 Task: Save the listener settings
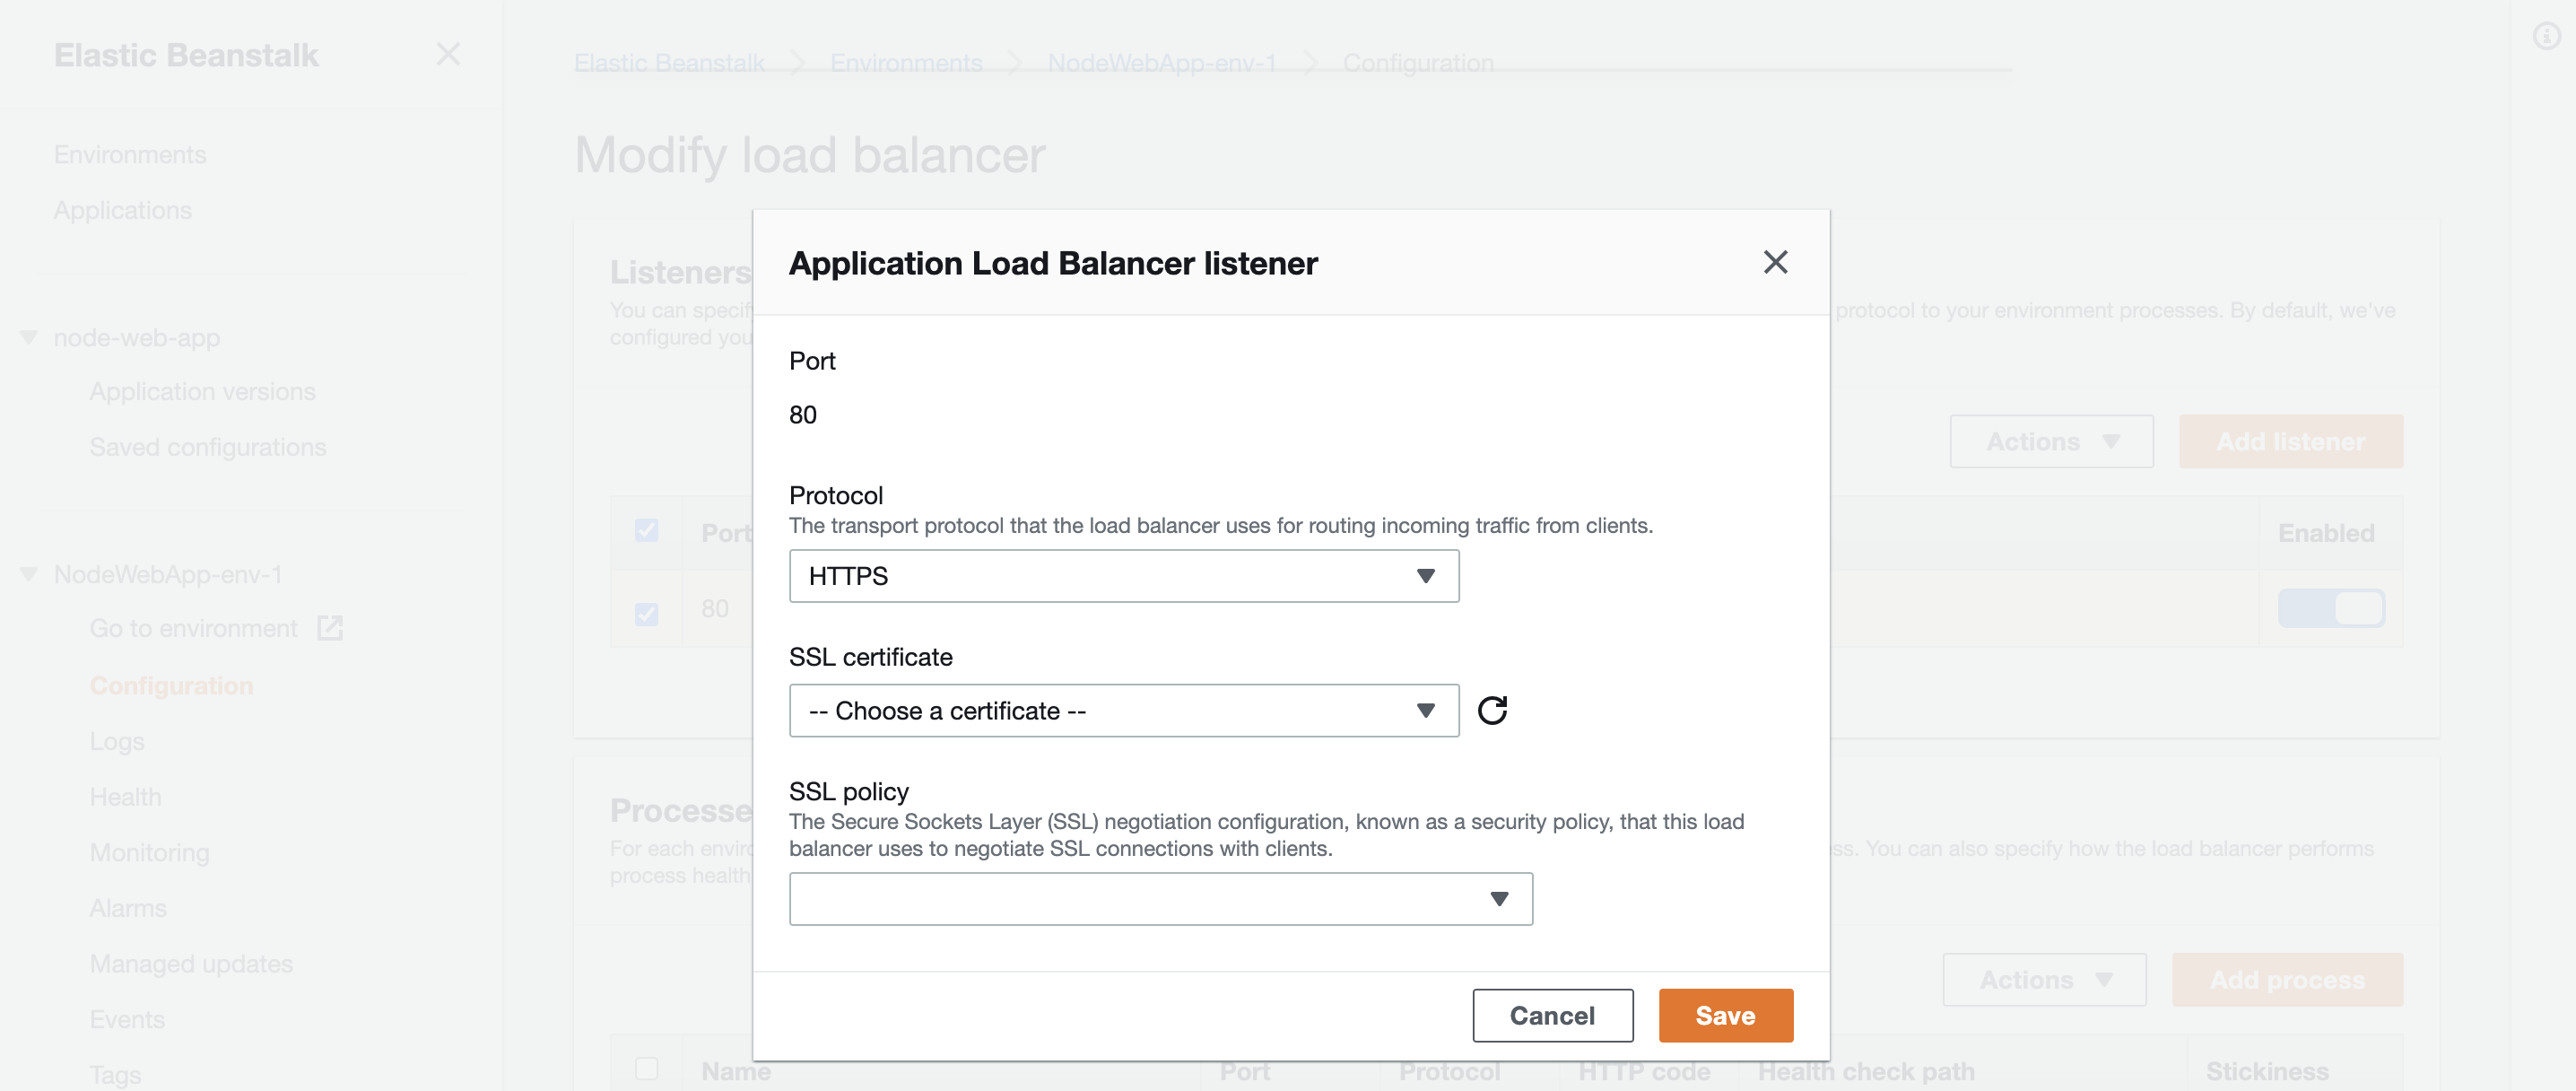click(1724, 1016)
